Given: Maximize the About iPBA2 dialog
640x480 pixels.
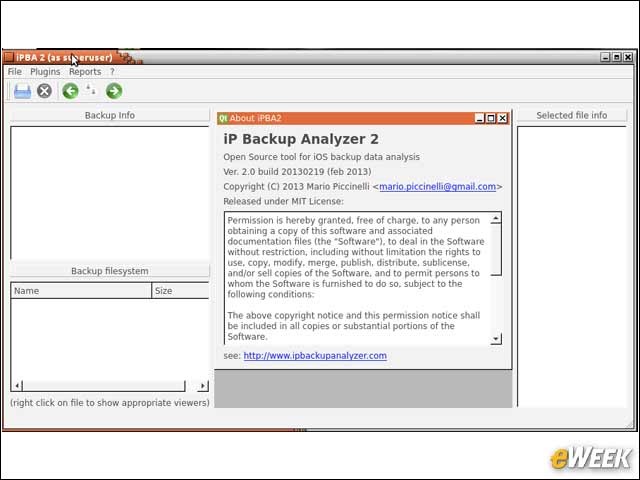Looking at the screenshot, I should coord(491,118).
